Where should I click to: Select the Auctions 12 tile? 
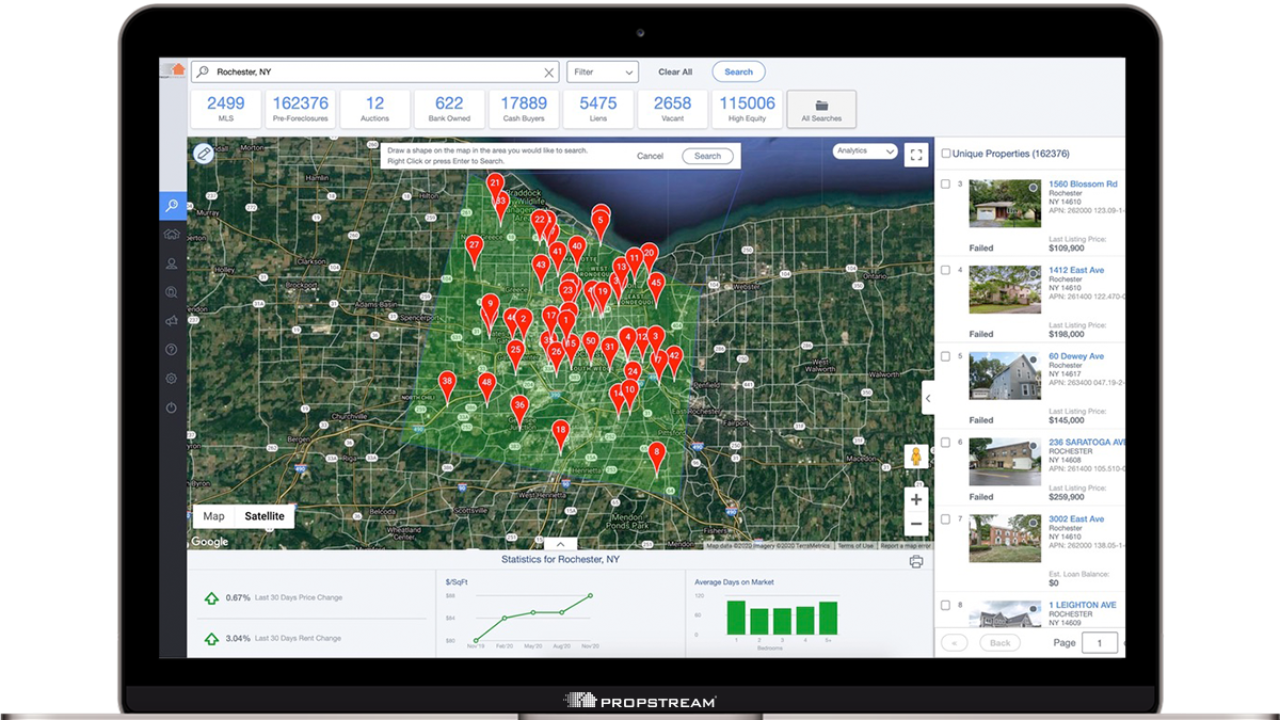[375, 109]
